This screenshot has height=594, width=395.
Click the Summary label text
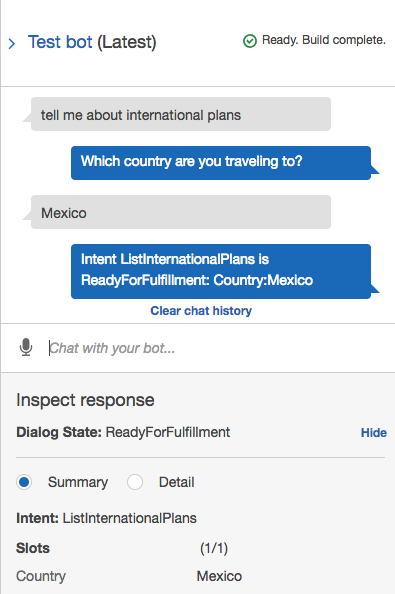click(78, 482)
